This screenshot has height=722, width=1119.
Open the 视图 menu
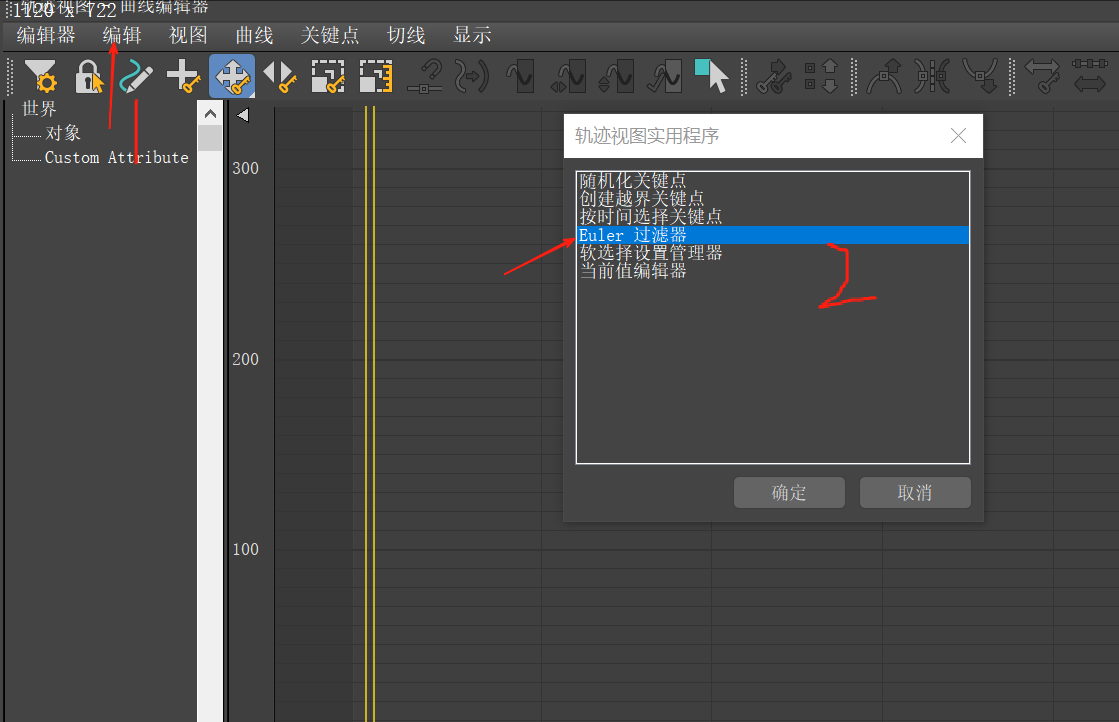click(x=188, y=35)
